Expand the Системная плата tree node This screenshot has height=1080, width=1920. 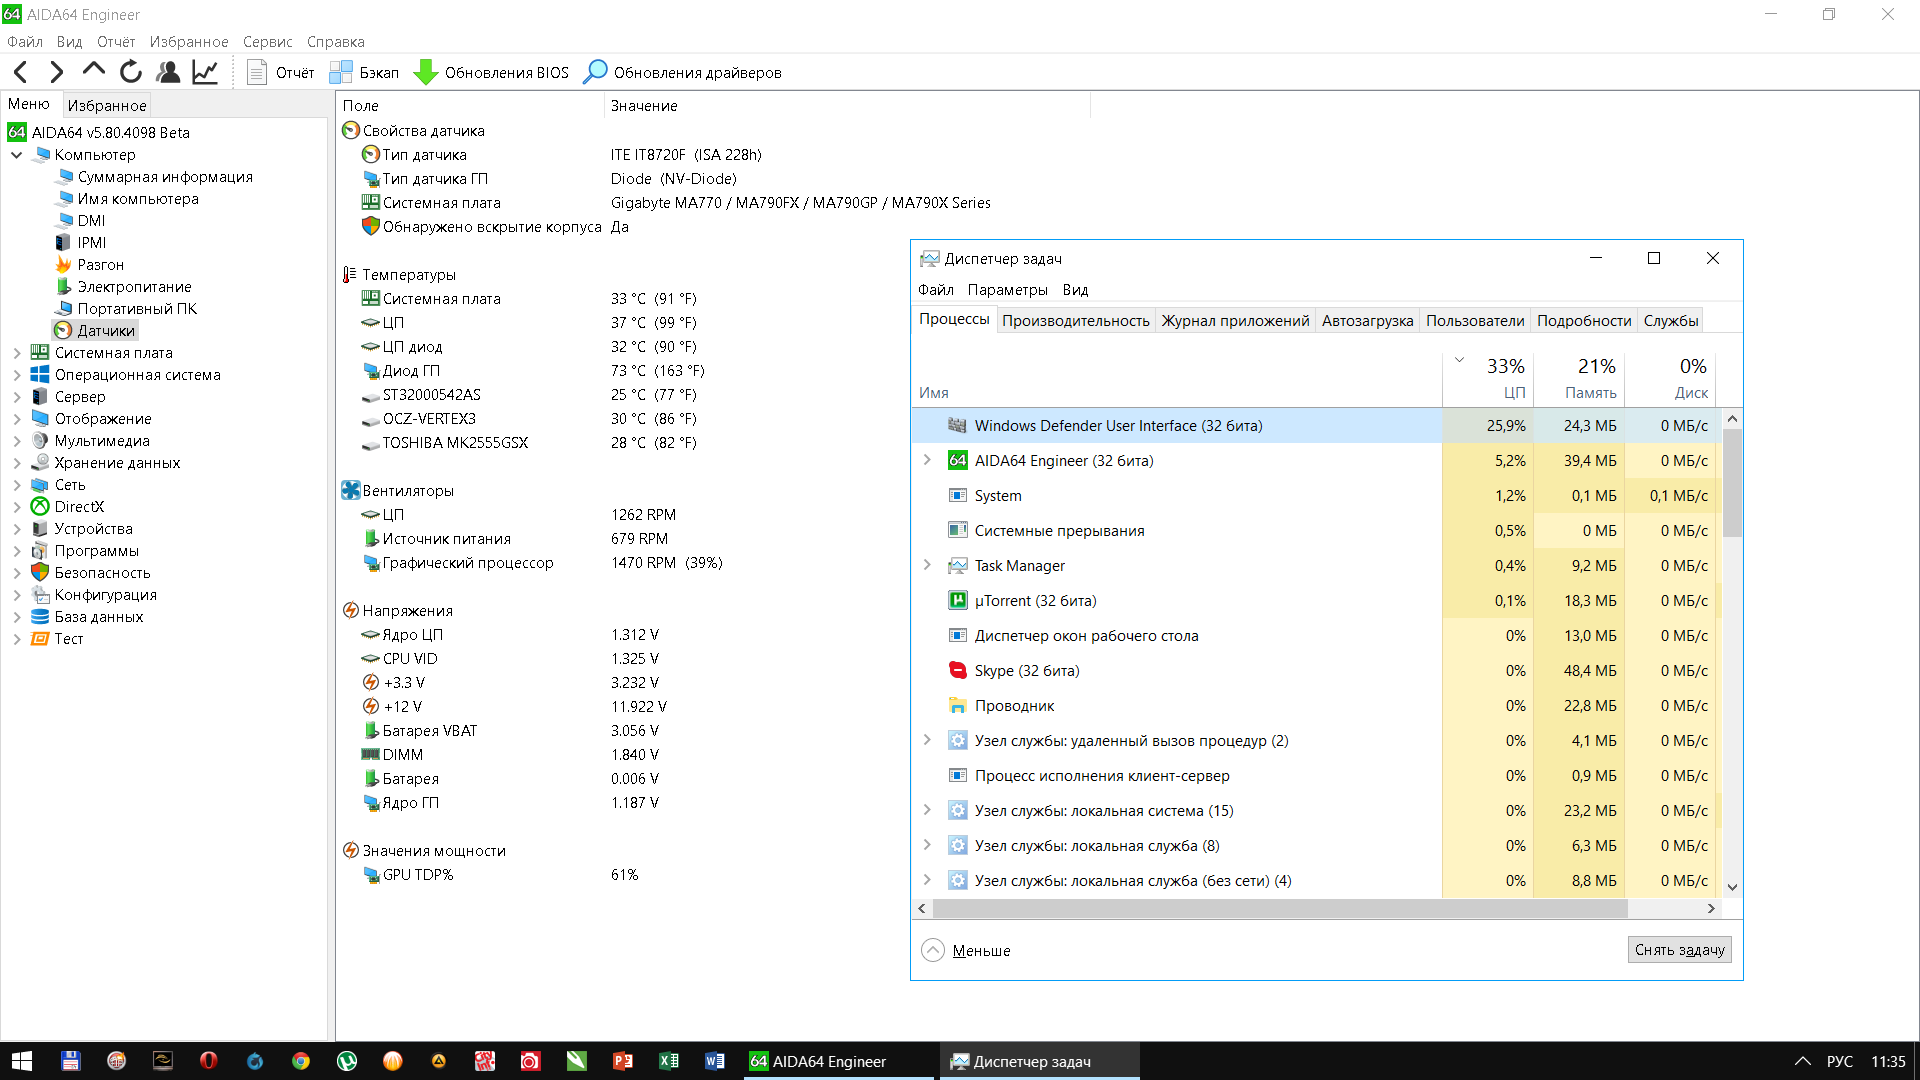point(17,353)
